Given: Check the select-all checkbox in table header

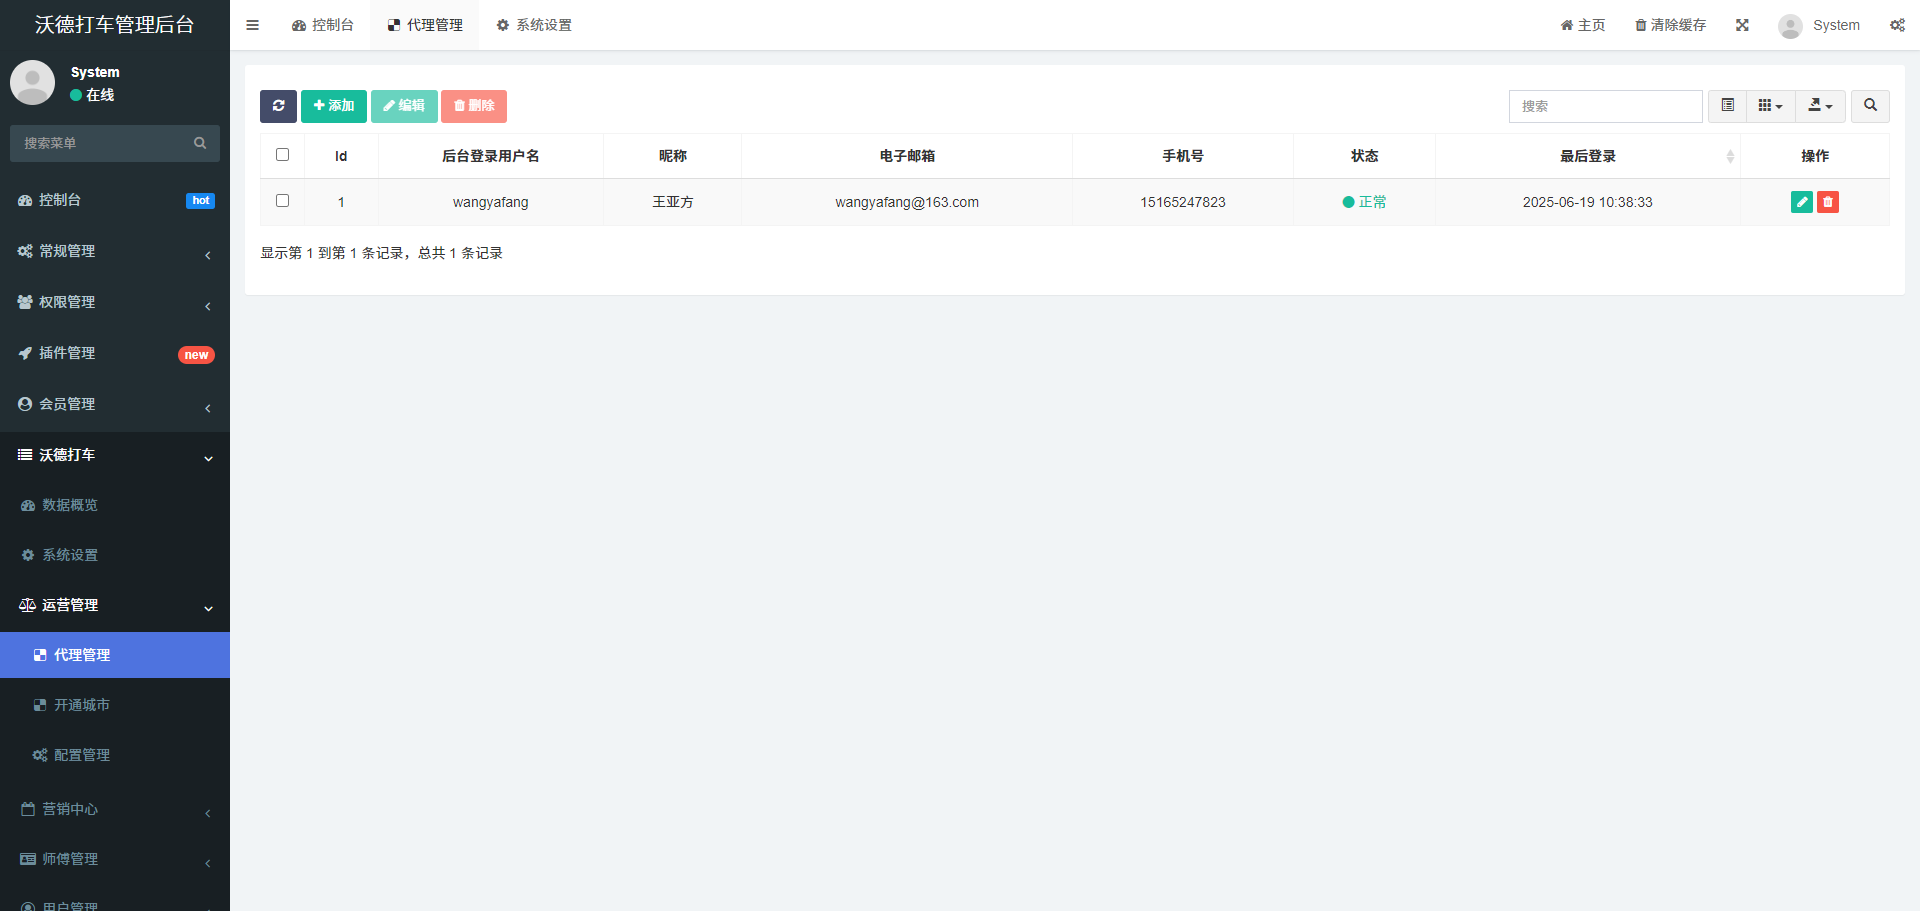Looking at the screenshot, I should click(x=282, y=155).
